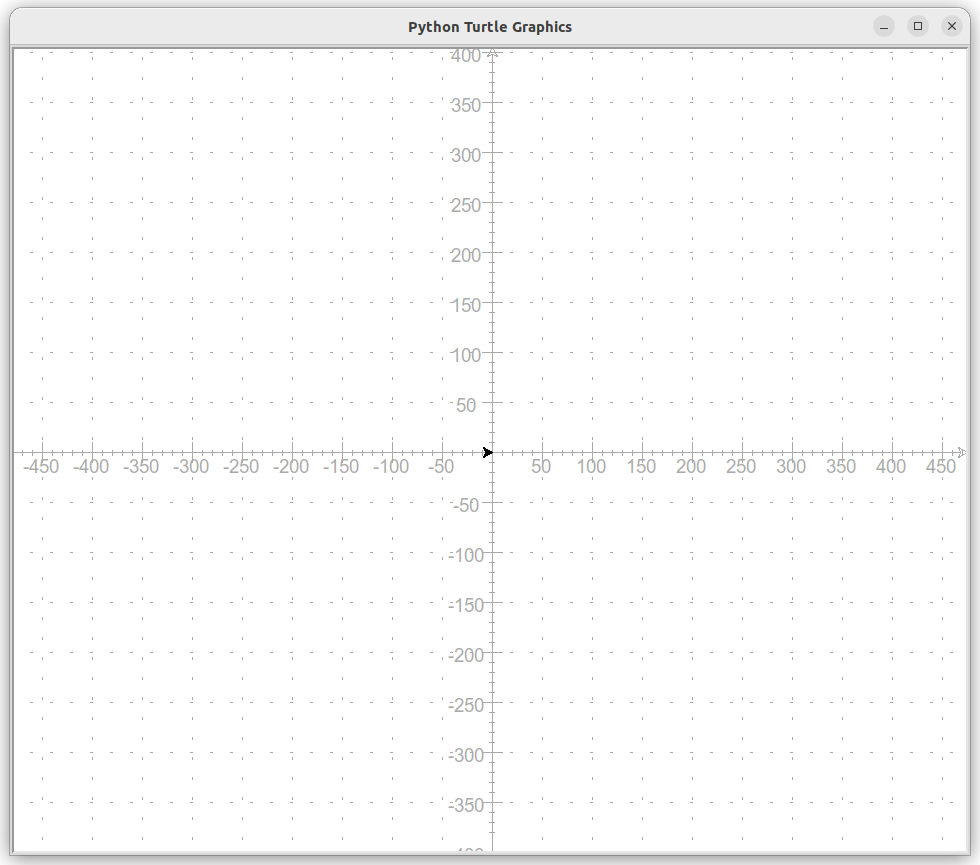Click the positive x-axis label 100
Image resolution: width=980 pixels, height=865 pixels.
pyautogui.click(x=591, y=466)
